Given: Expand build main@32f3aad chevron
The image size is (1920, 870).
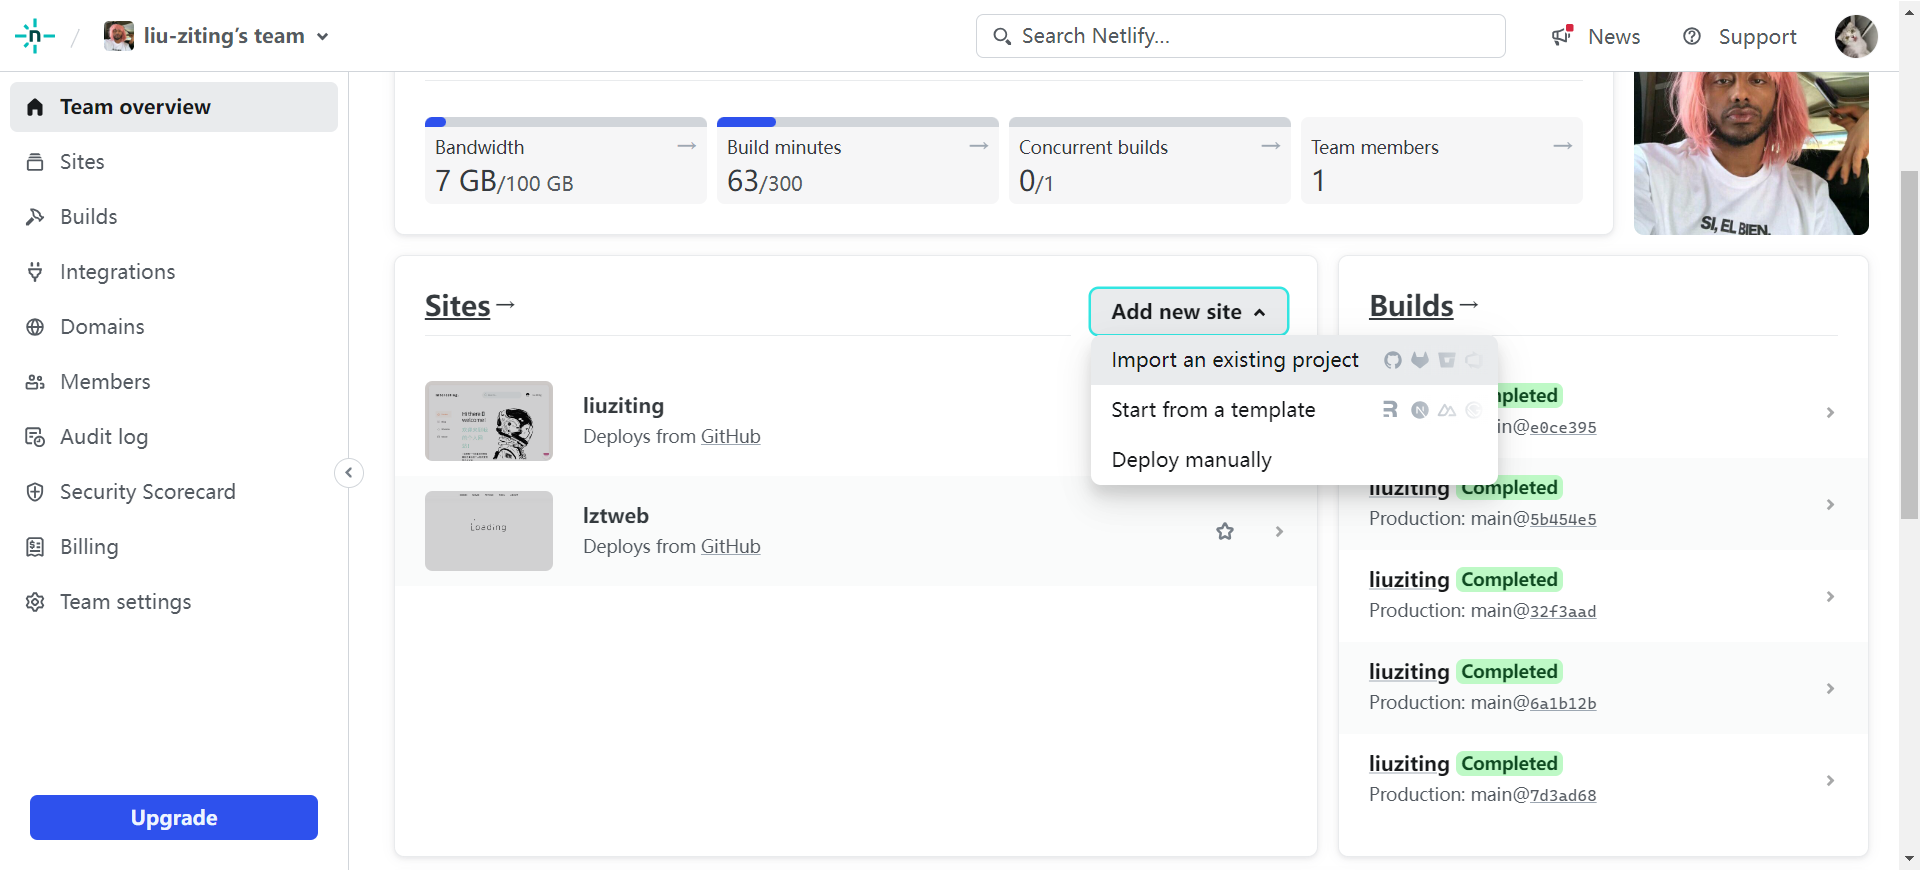Looking at the screenshot, I should pyautogui.click(x=1830, y=596).
